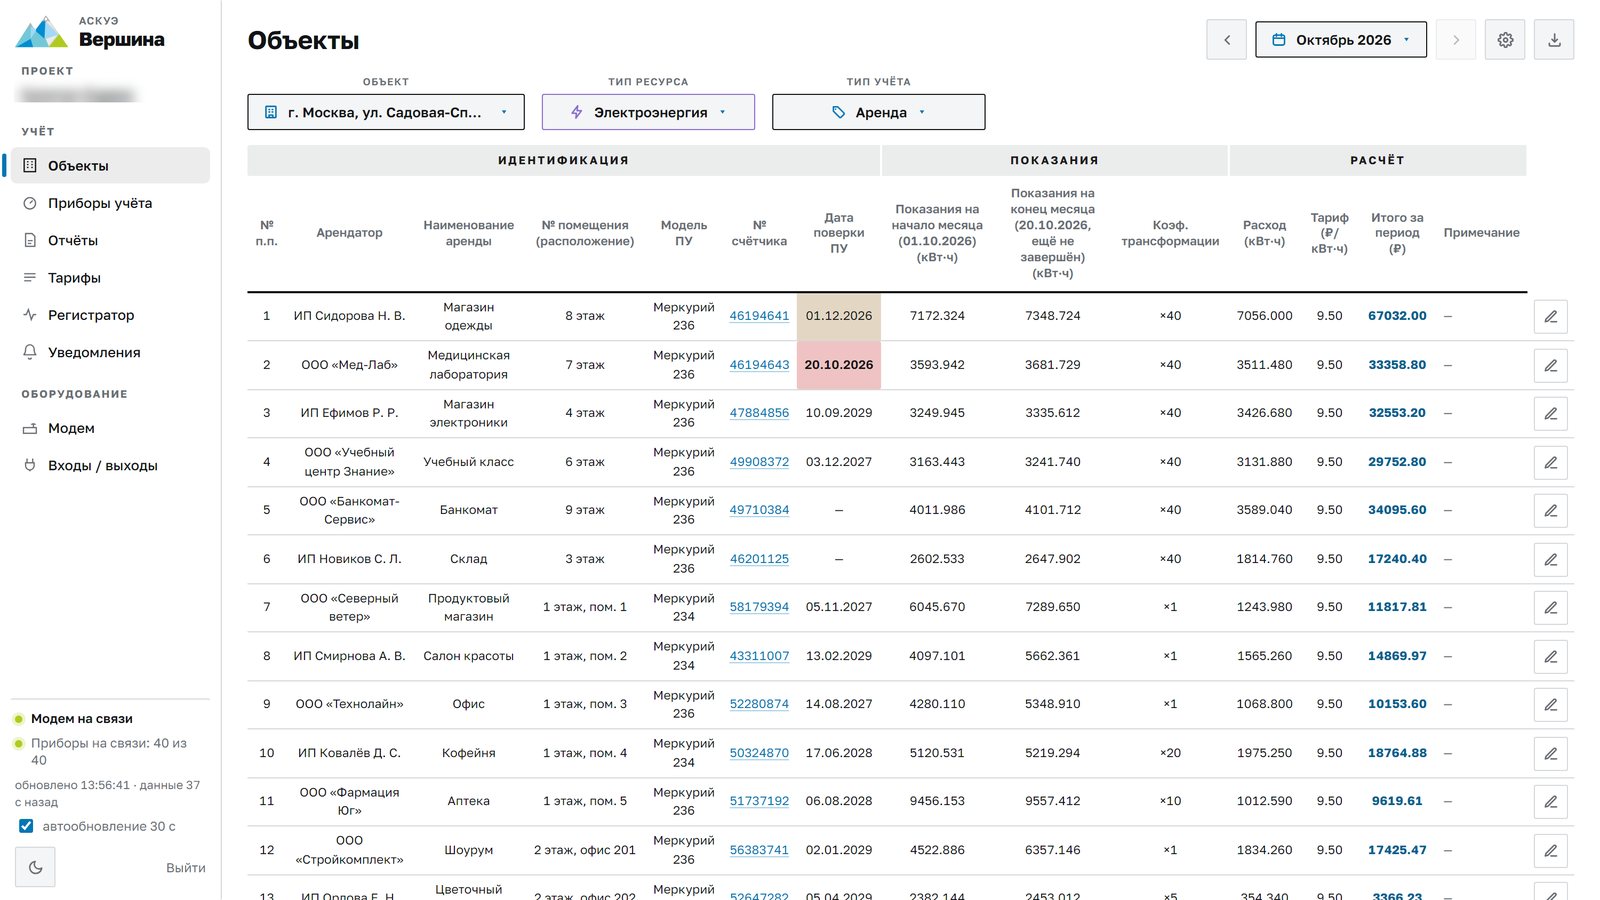This screenshot has height=900, width=1600.
Task: Click total amount 67032.00
Action: (x=1397, y=316)
